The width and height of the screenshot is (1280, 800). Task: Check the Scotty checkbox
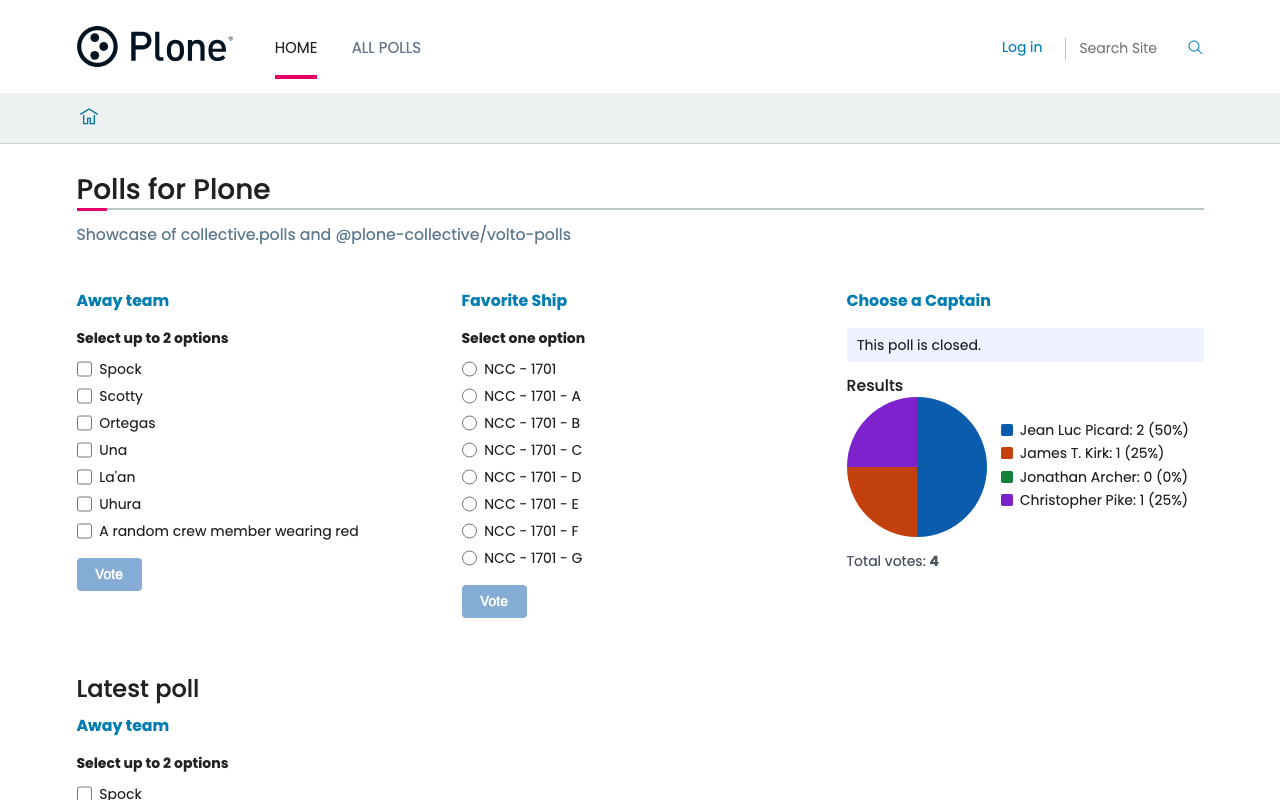click(x=85, y=396)
